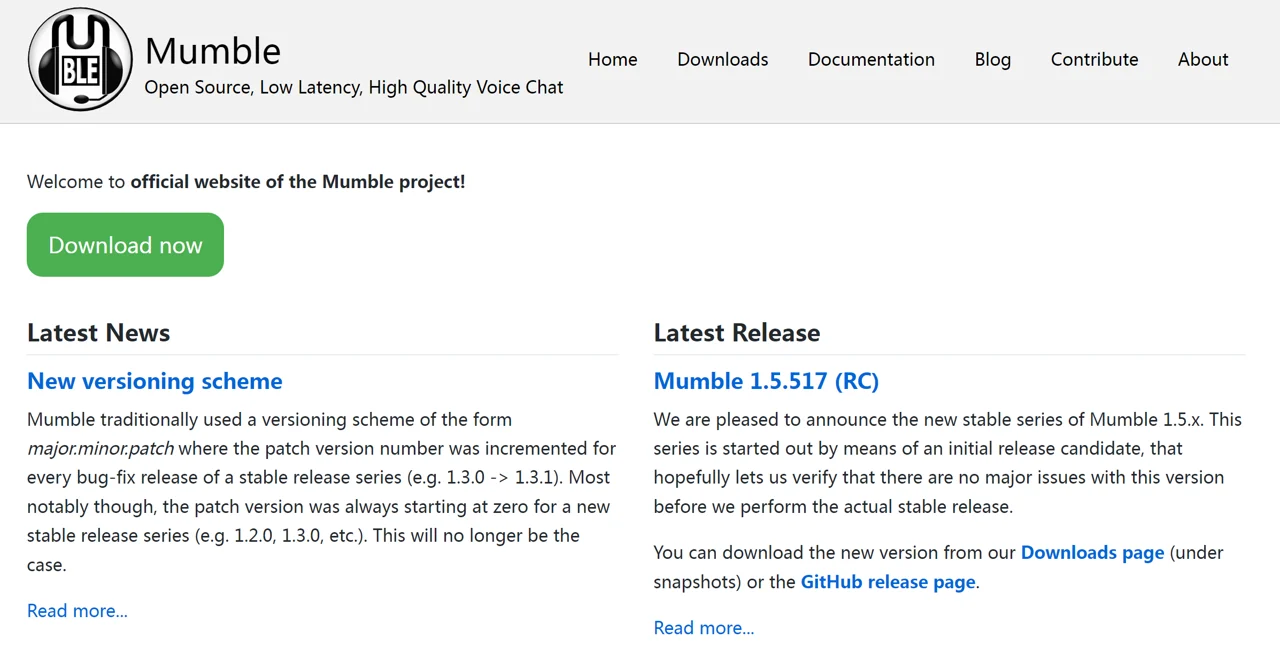The width and height of the screenshot is (1280, 662).
Task: Follow Read more under New versioning scheme
Action: click(x=77, y=611)
